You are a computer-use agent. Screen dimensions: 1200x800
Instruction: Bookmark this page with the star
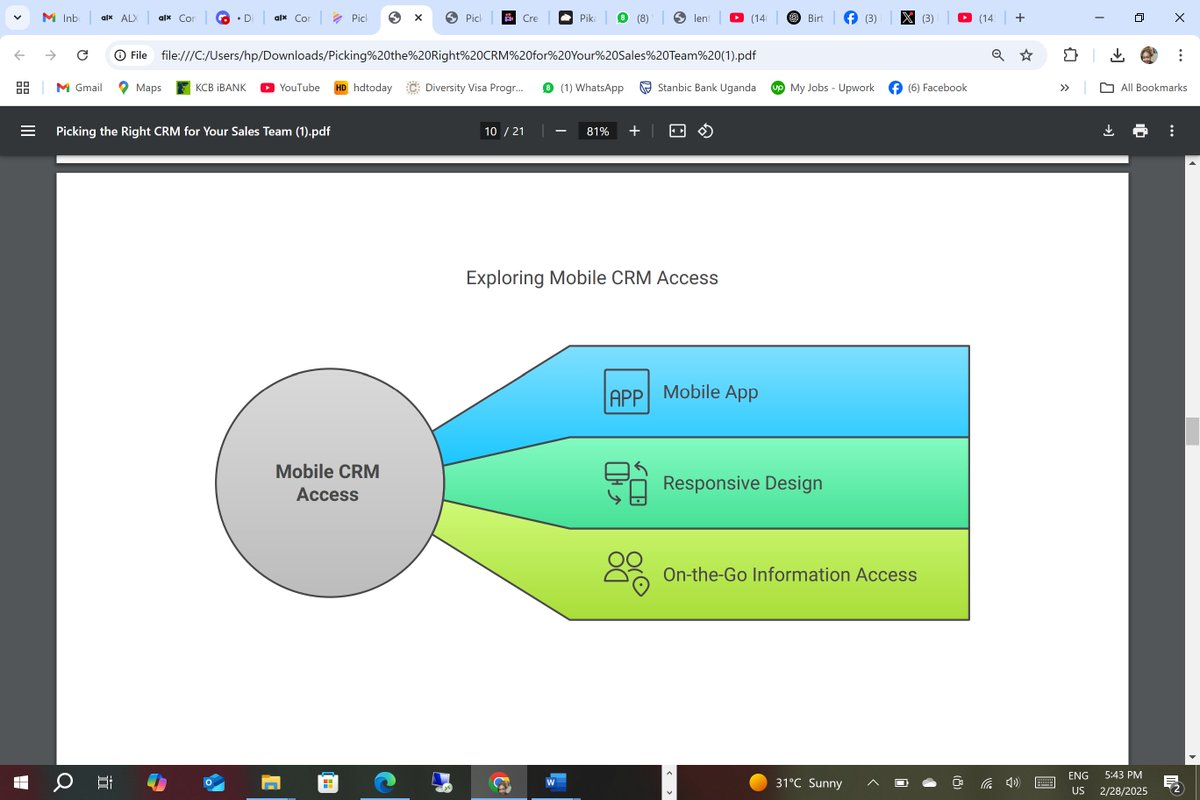point(1026,55)
